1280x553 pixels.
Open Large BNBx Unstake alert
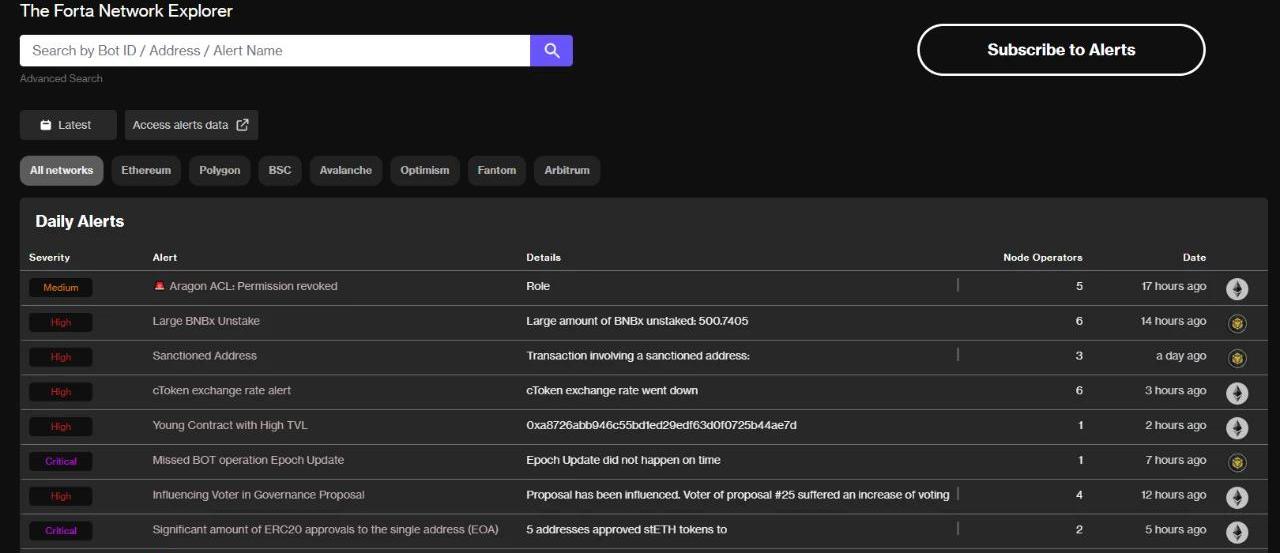click(206, 321)
